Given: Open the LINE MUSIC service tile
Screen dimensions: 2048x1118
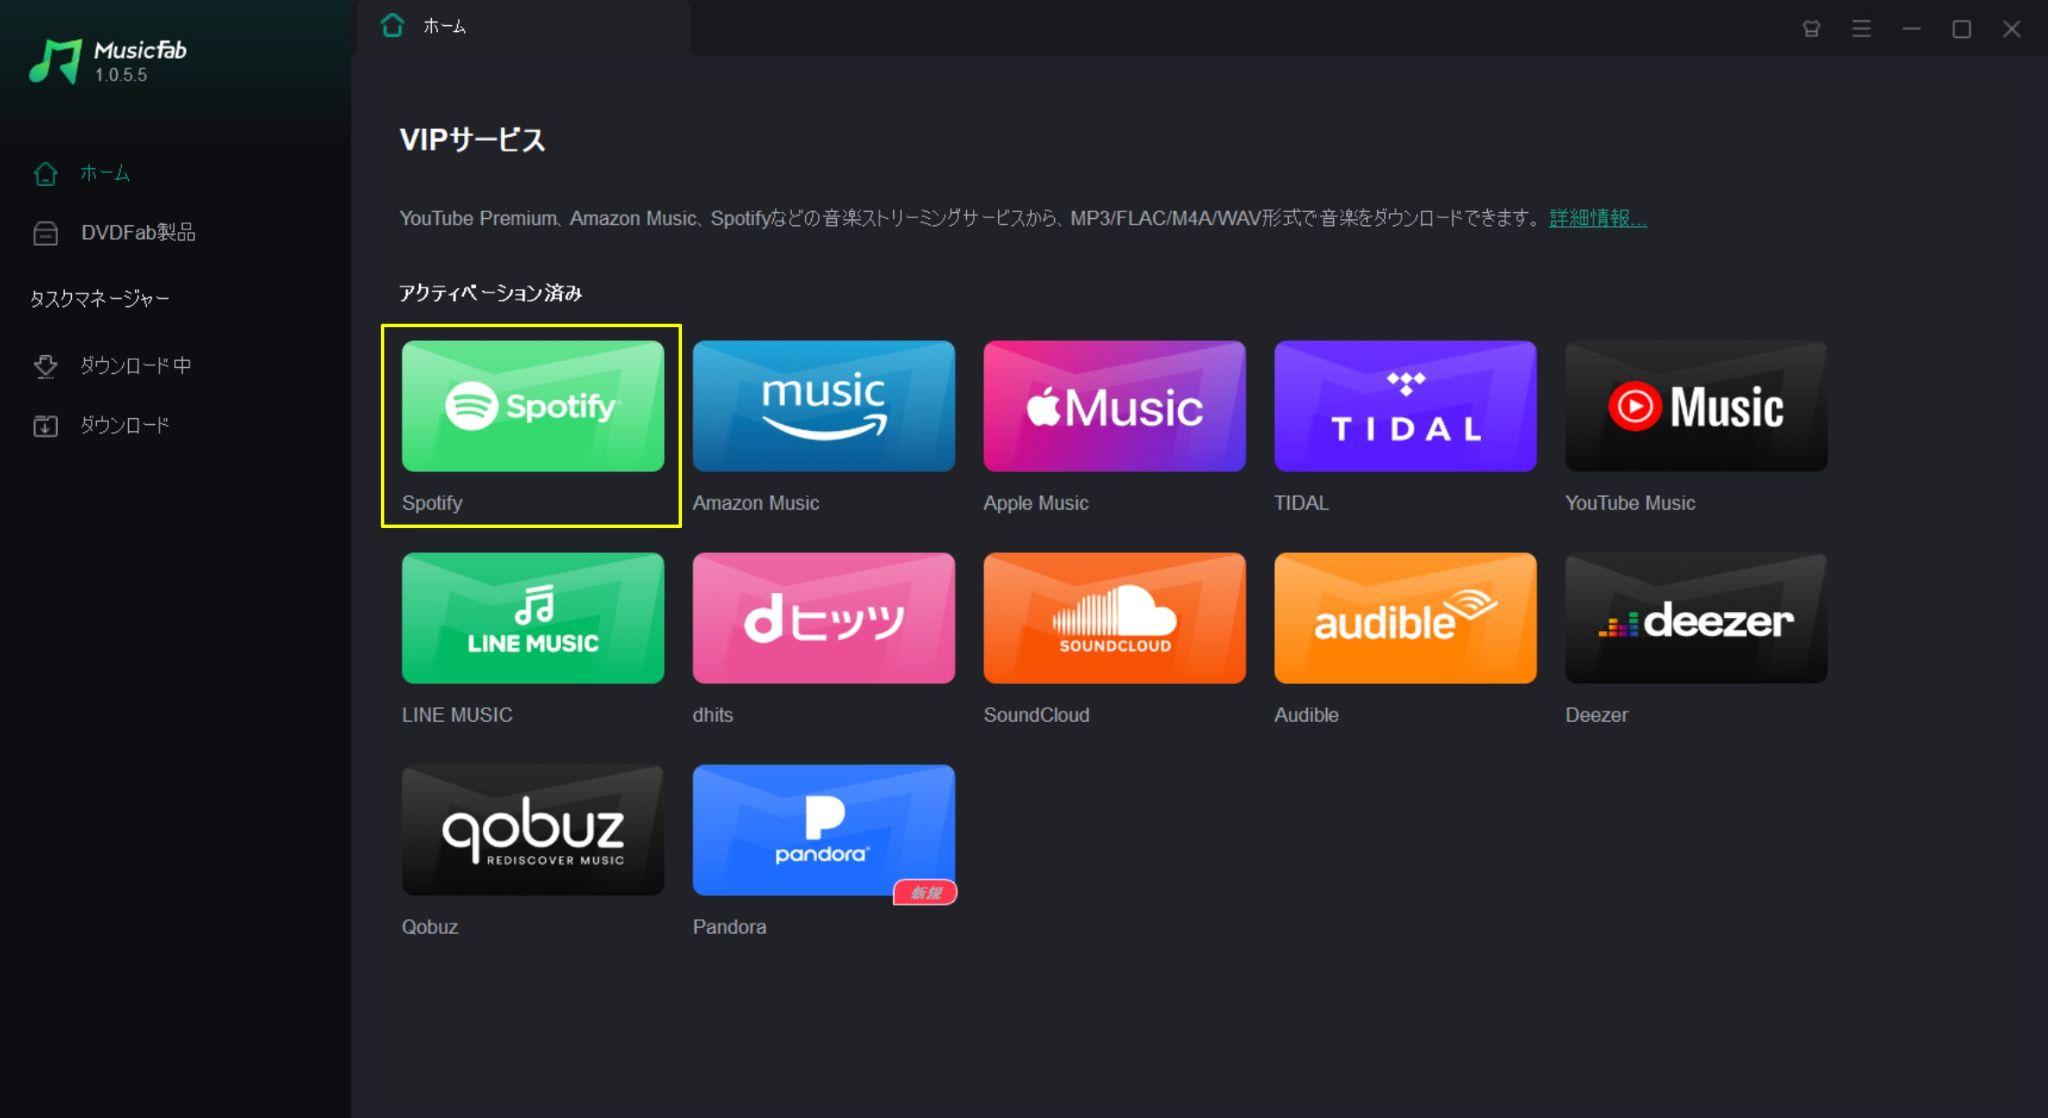Looking at the screenshot, I should [x=532, y=618].
